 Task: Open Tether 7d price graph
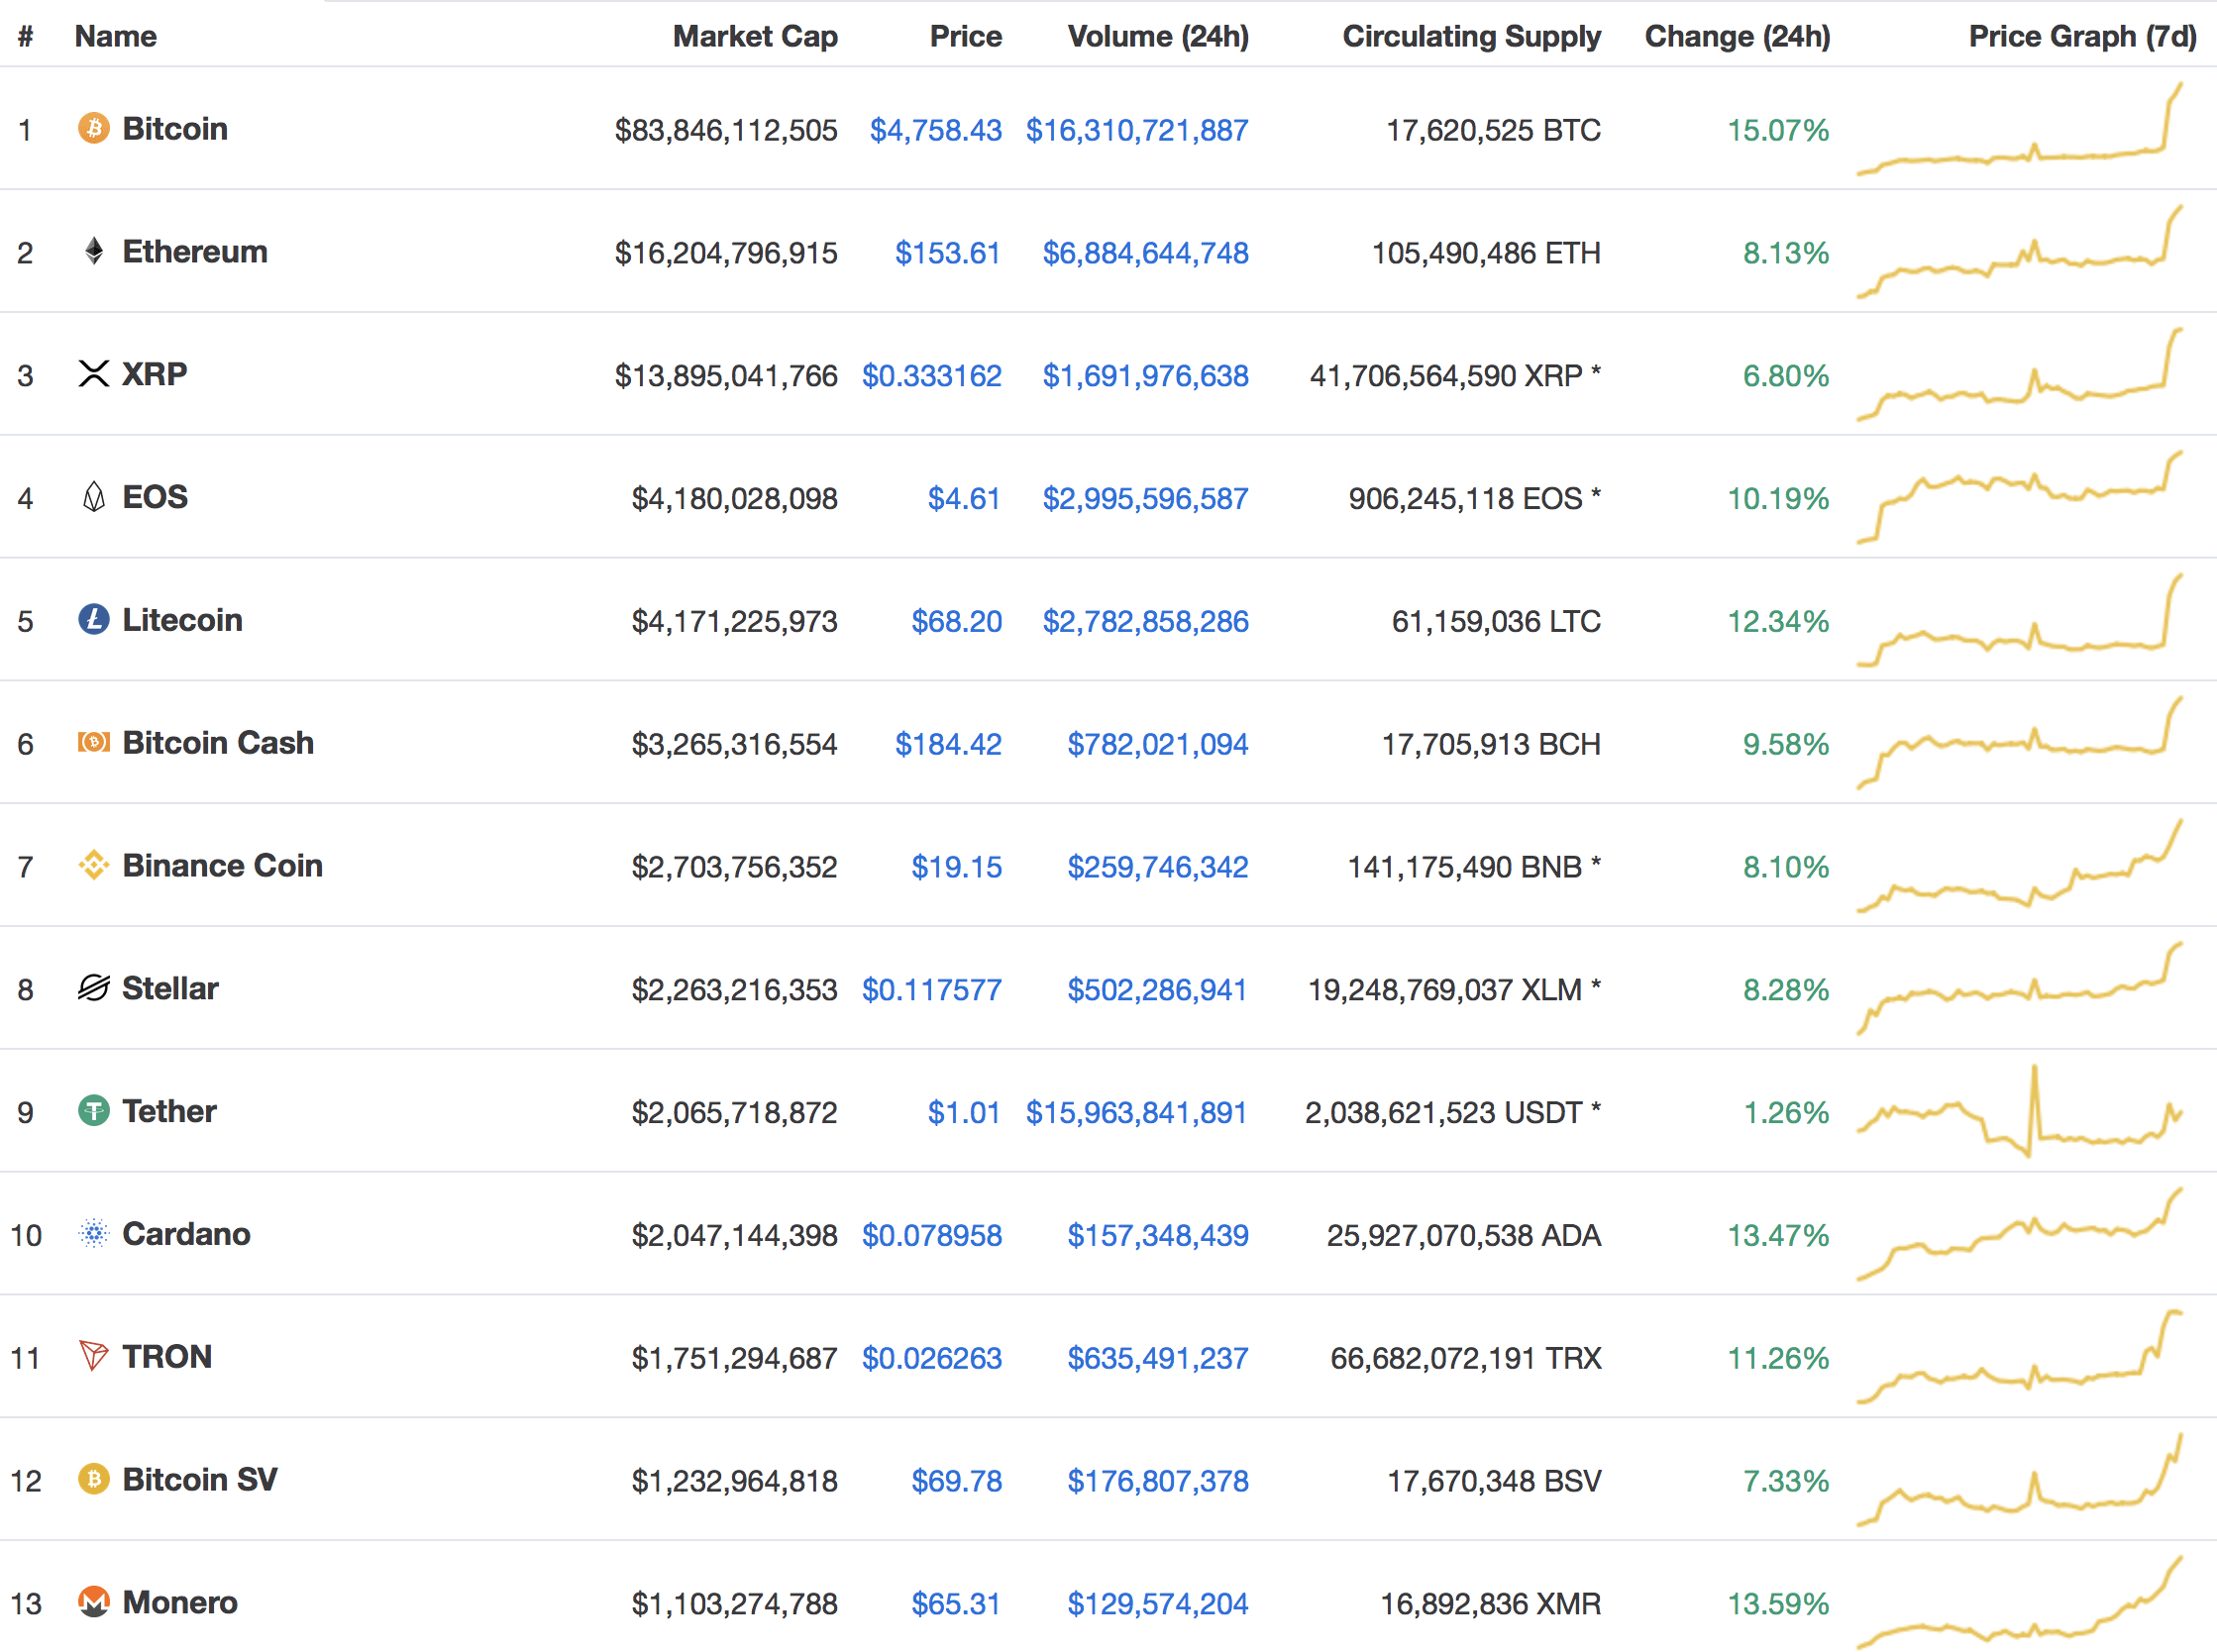point(2020,1111)
